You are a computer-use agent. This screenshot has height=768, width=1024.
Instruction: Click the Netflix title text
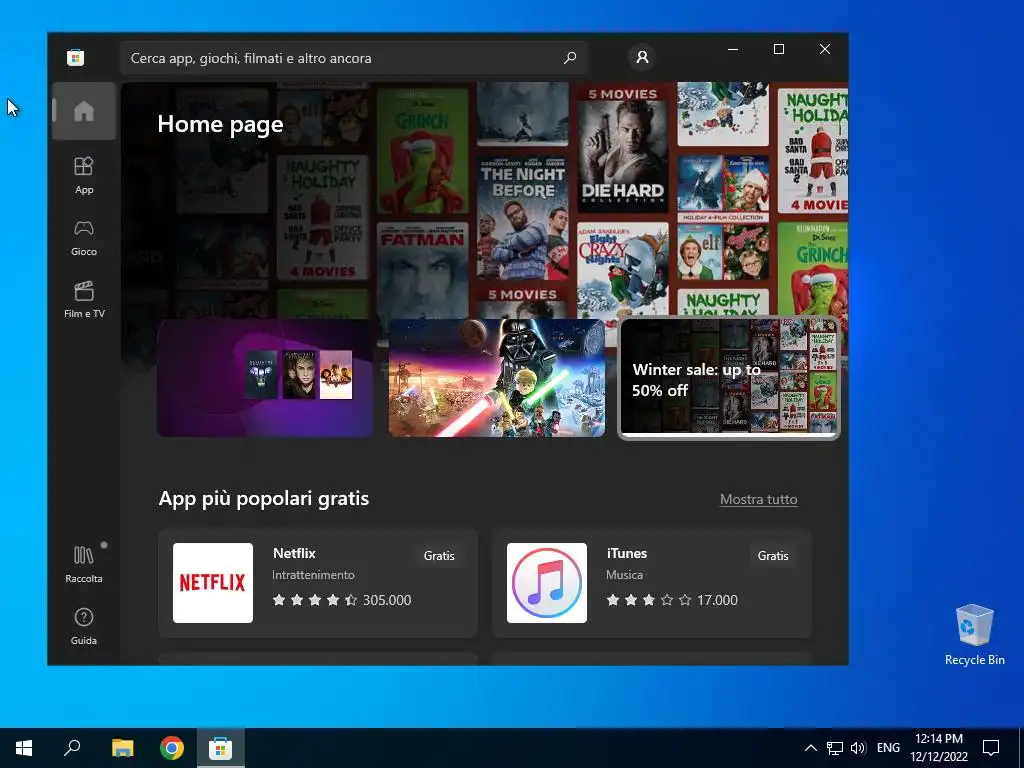(x=294, y=553)
